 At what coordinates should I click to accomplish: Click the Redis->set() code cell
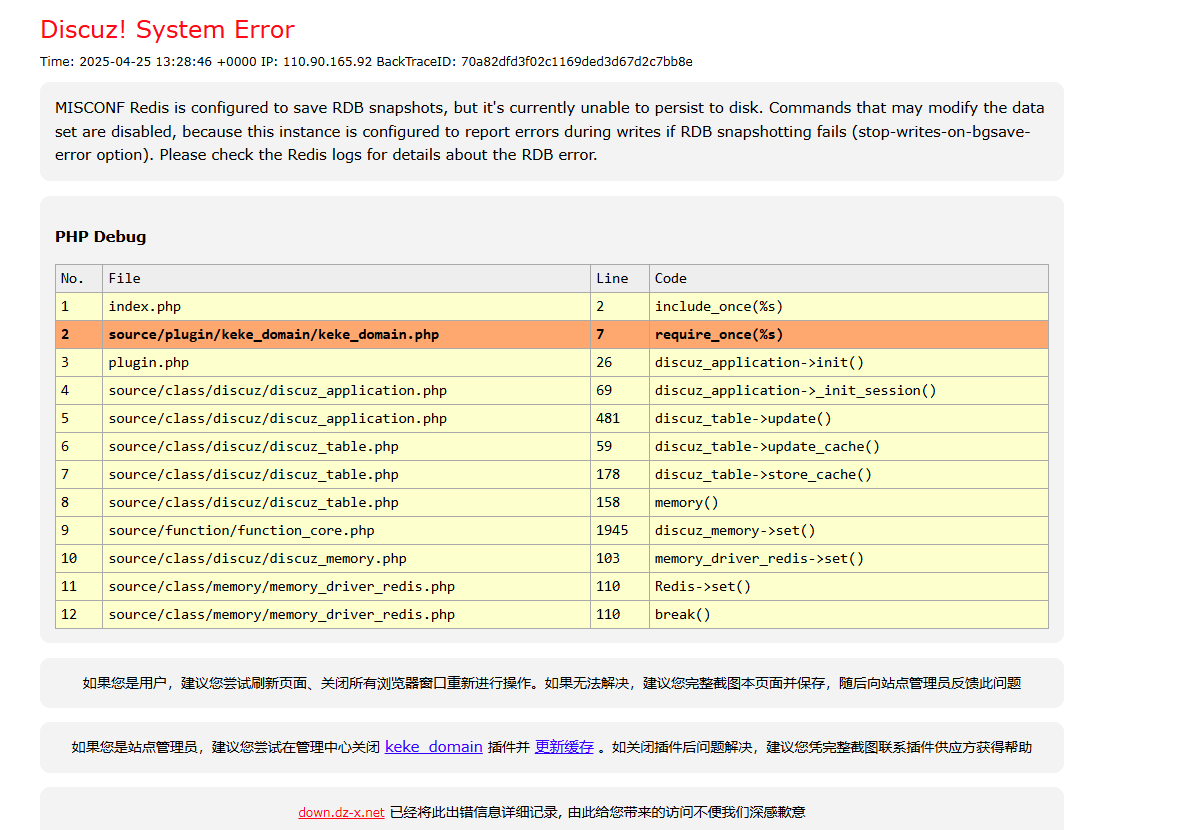click(849, 587)
